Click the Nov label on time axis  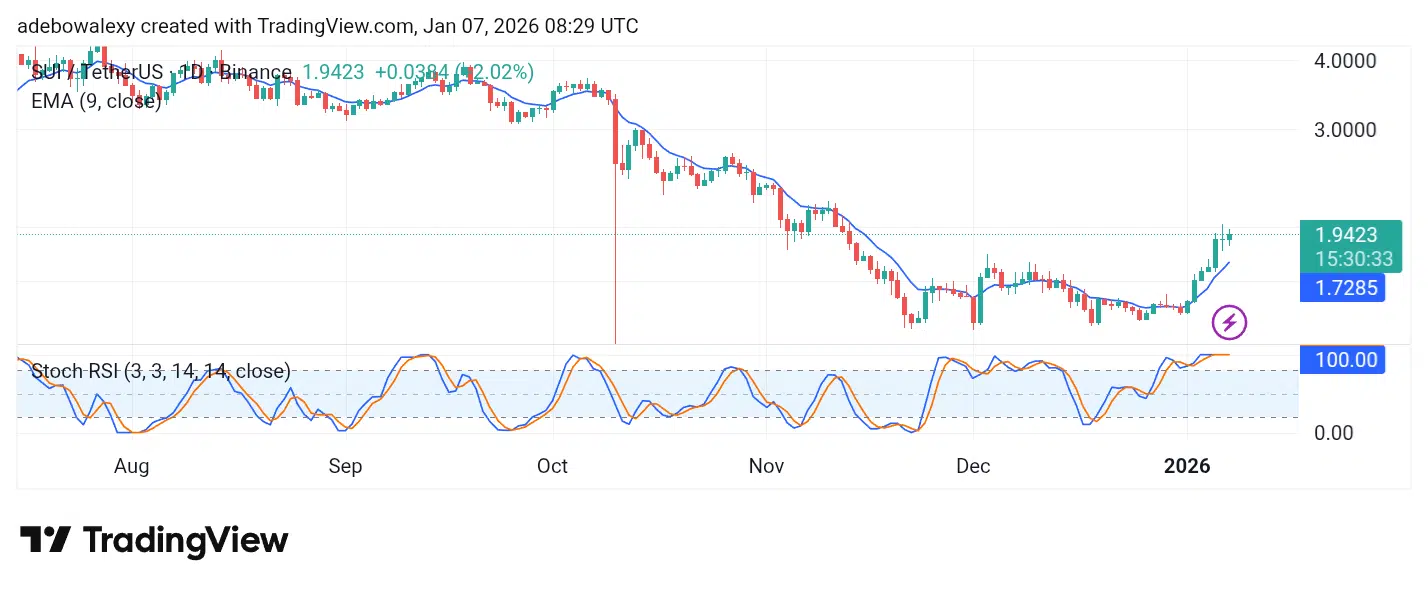click(766, 466)
